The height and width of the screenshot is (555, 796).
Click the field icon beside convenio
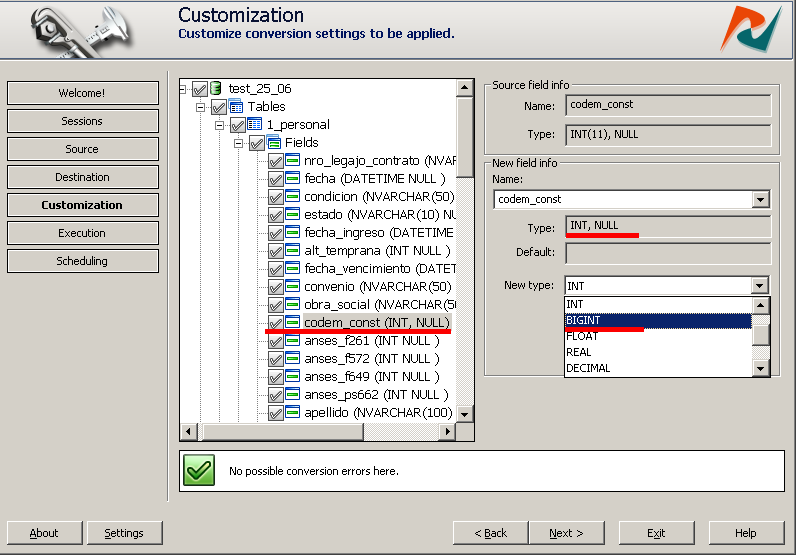293,287
